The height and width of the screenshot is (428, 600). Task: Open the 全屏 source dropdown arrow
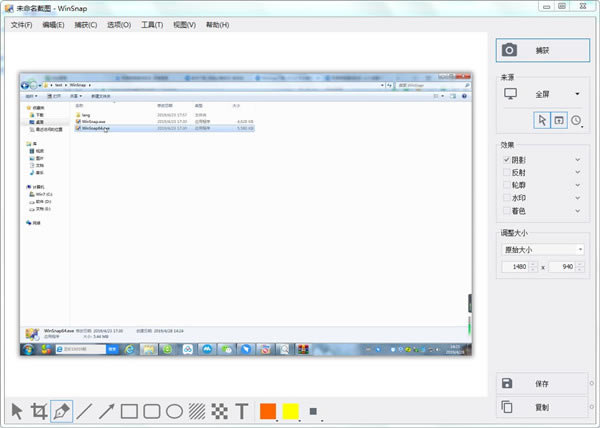(577, 94)
